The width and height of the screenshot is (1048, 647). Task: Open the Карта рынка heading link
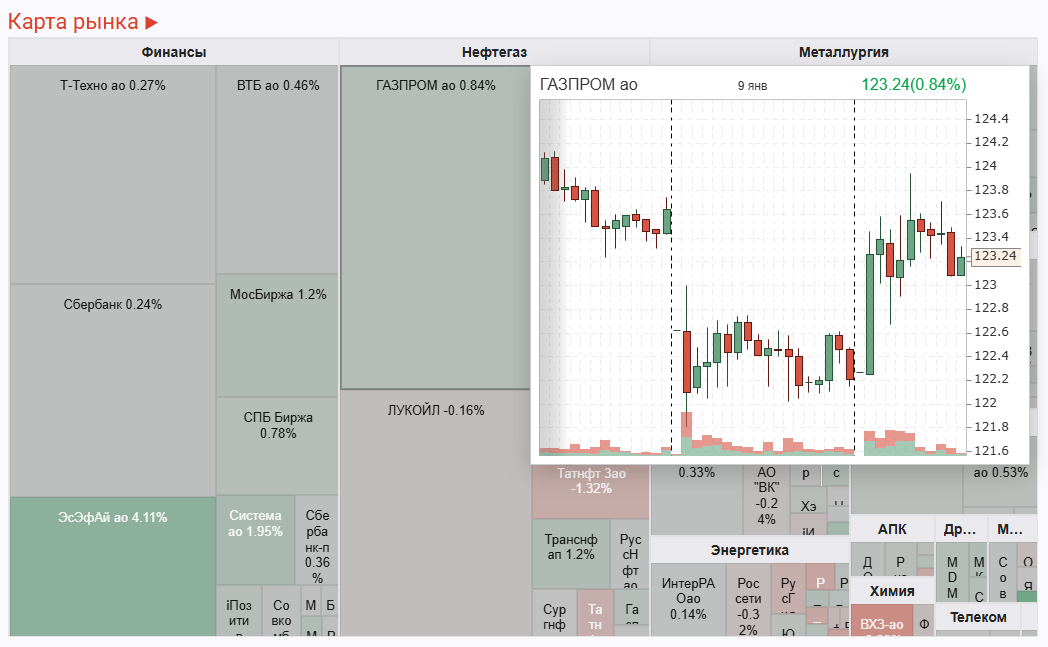click(x=73, y=22)
